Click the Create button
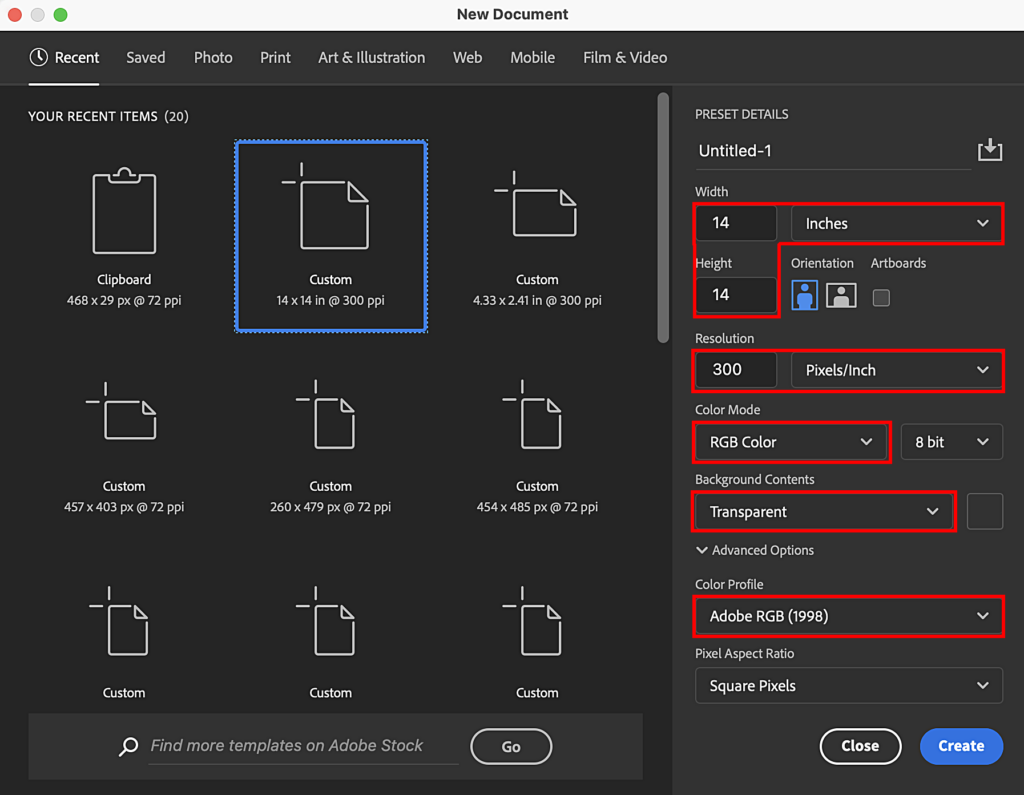1024x795 pixels. [x=960, y=746]
